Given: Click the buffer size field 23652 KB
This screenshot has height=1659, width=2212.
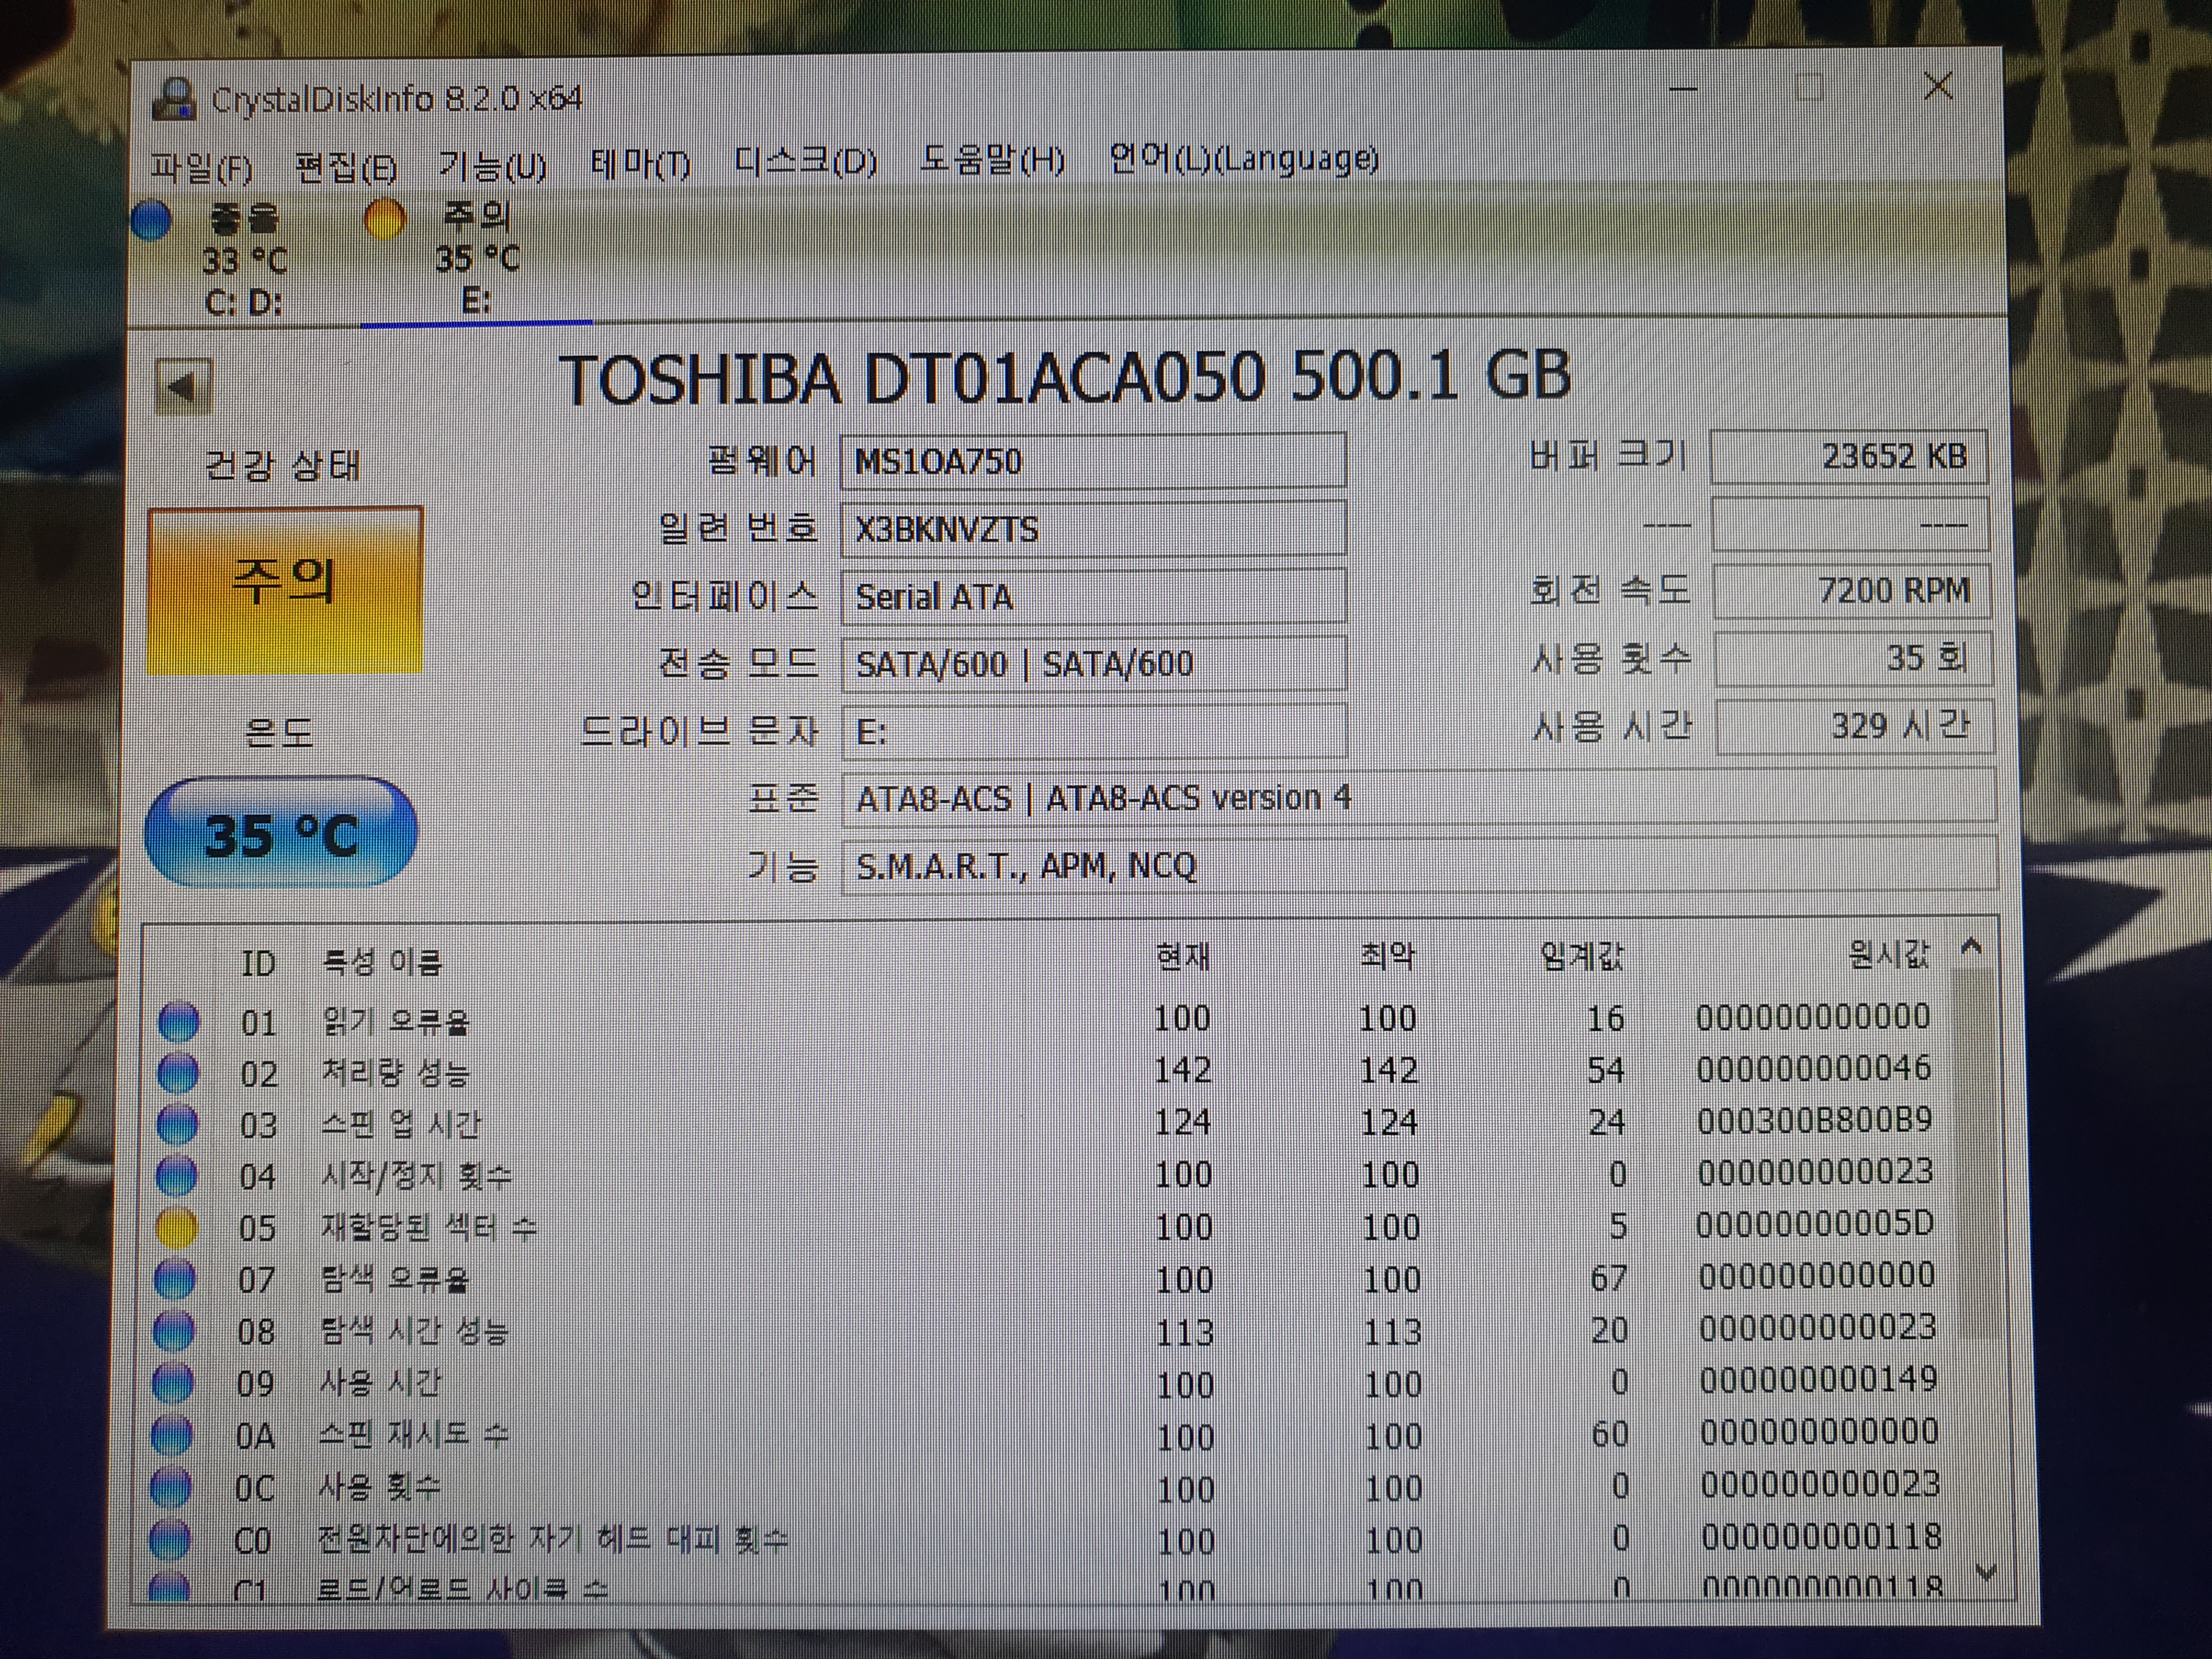Looking at the screenshot, I should click(x=1849, y=457).
